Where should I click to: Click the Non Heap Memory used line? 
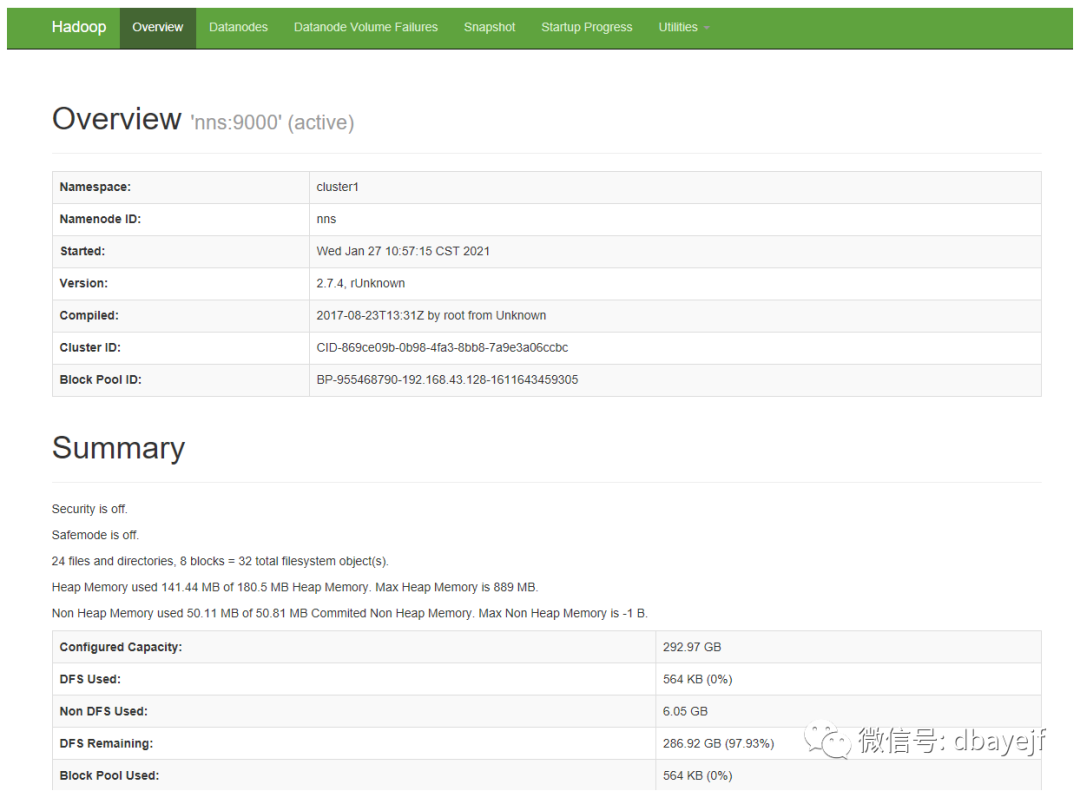pyautogui.click(x=350, y=614)
